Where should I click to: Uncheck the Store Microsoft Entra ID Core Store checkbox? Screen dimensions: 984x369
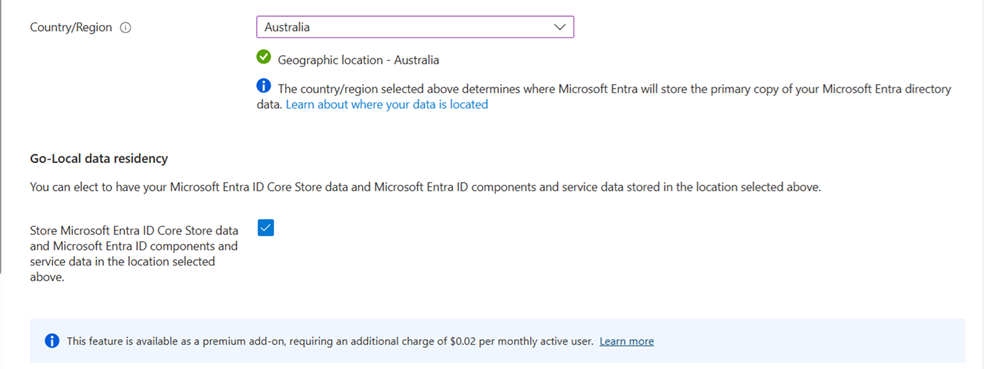click(x=265, y=228)
